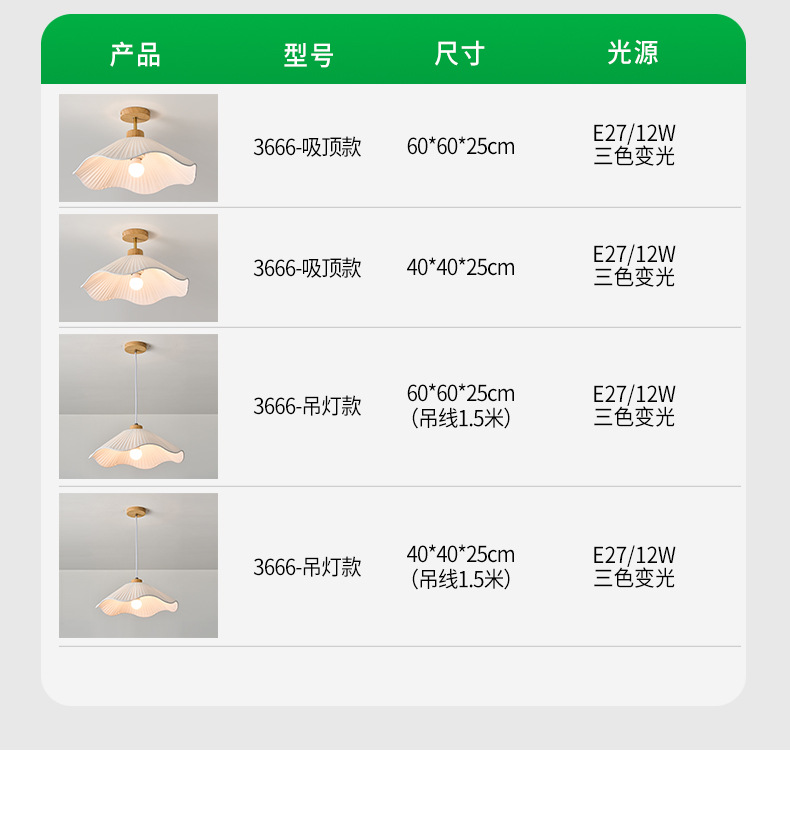This screenshot has width=790, height=820.
Task: Select first row model 3666-吸顶款
Action: click(x=307, y=147)
